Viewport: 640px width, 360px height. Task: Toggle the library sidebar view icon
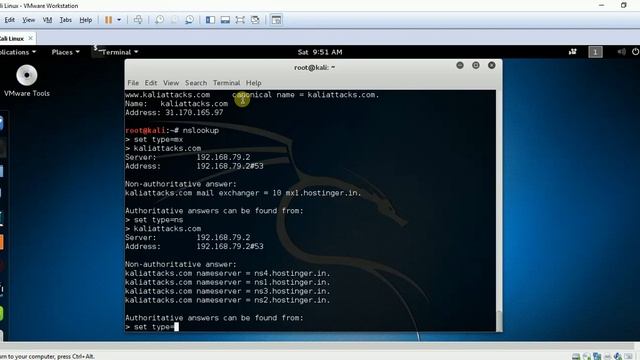pos(210,20)
